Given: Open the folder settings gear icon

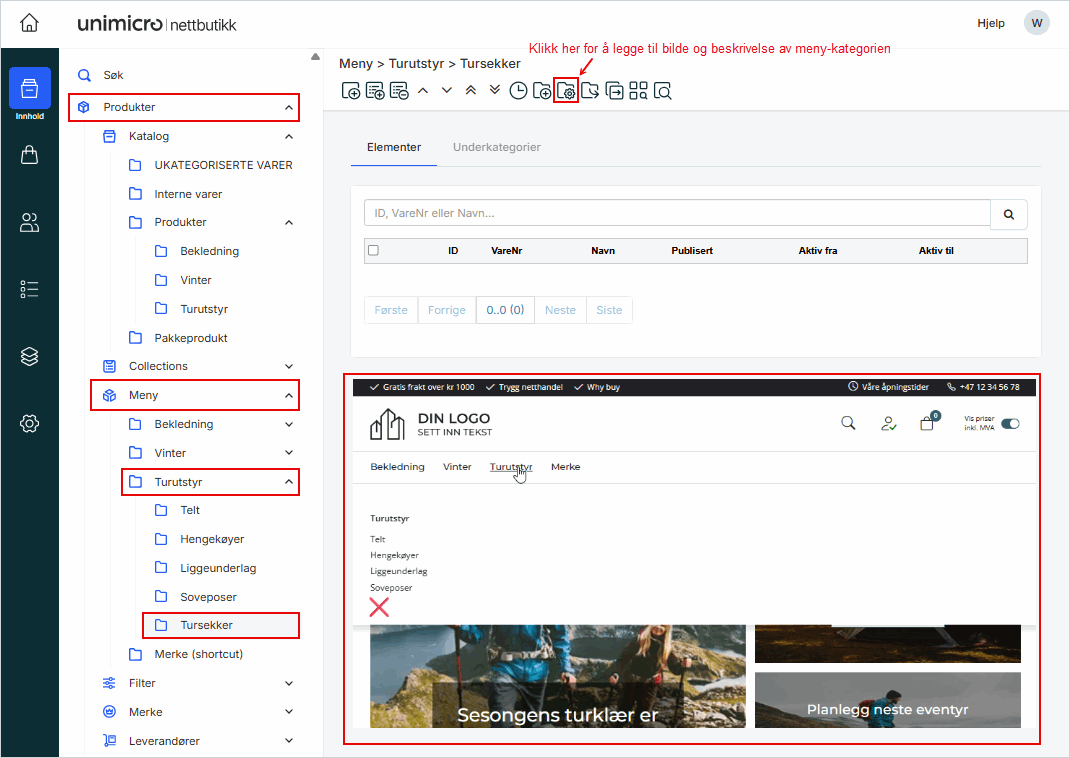Looking at the screenshot, I should coord(566,91).
